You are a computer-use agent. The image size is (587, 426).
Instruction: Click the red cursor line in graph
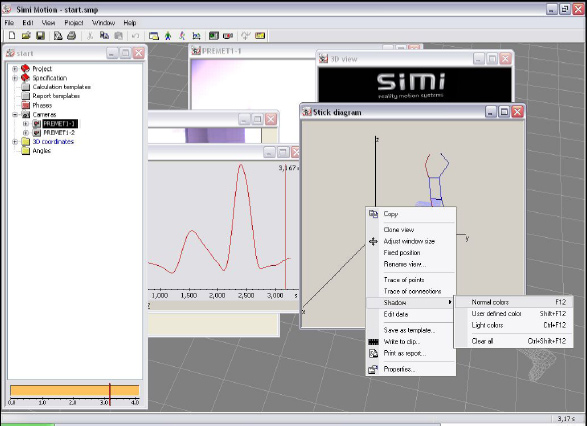click(x=286, y=226)
